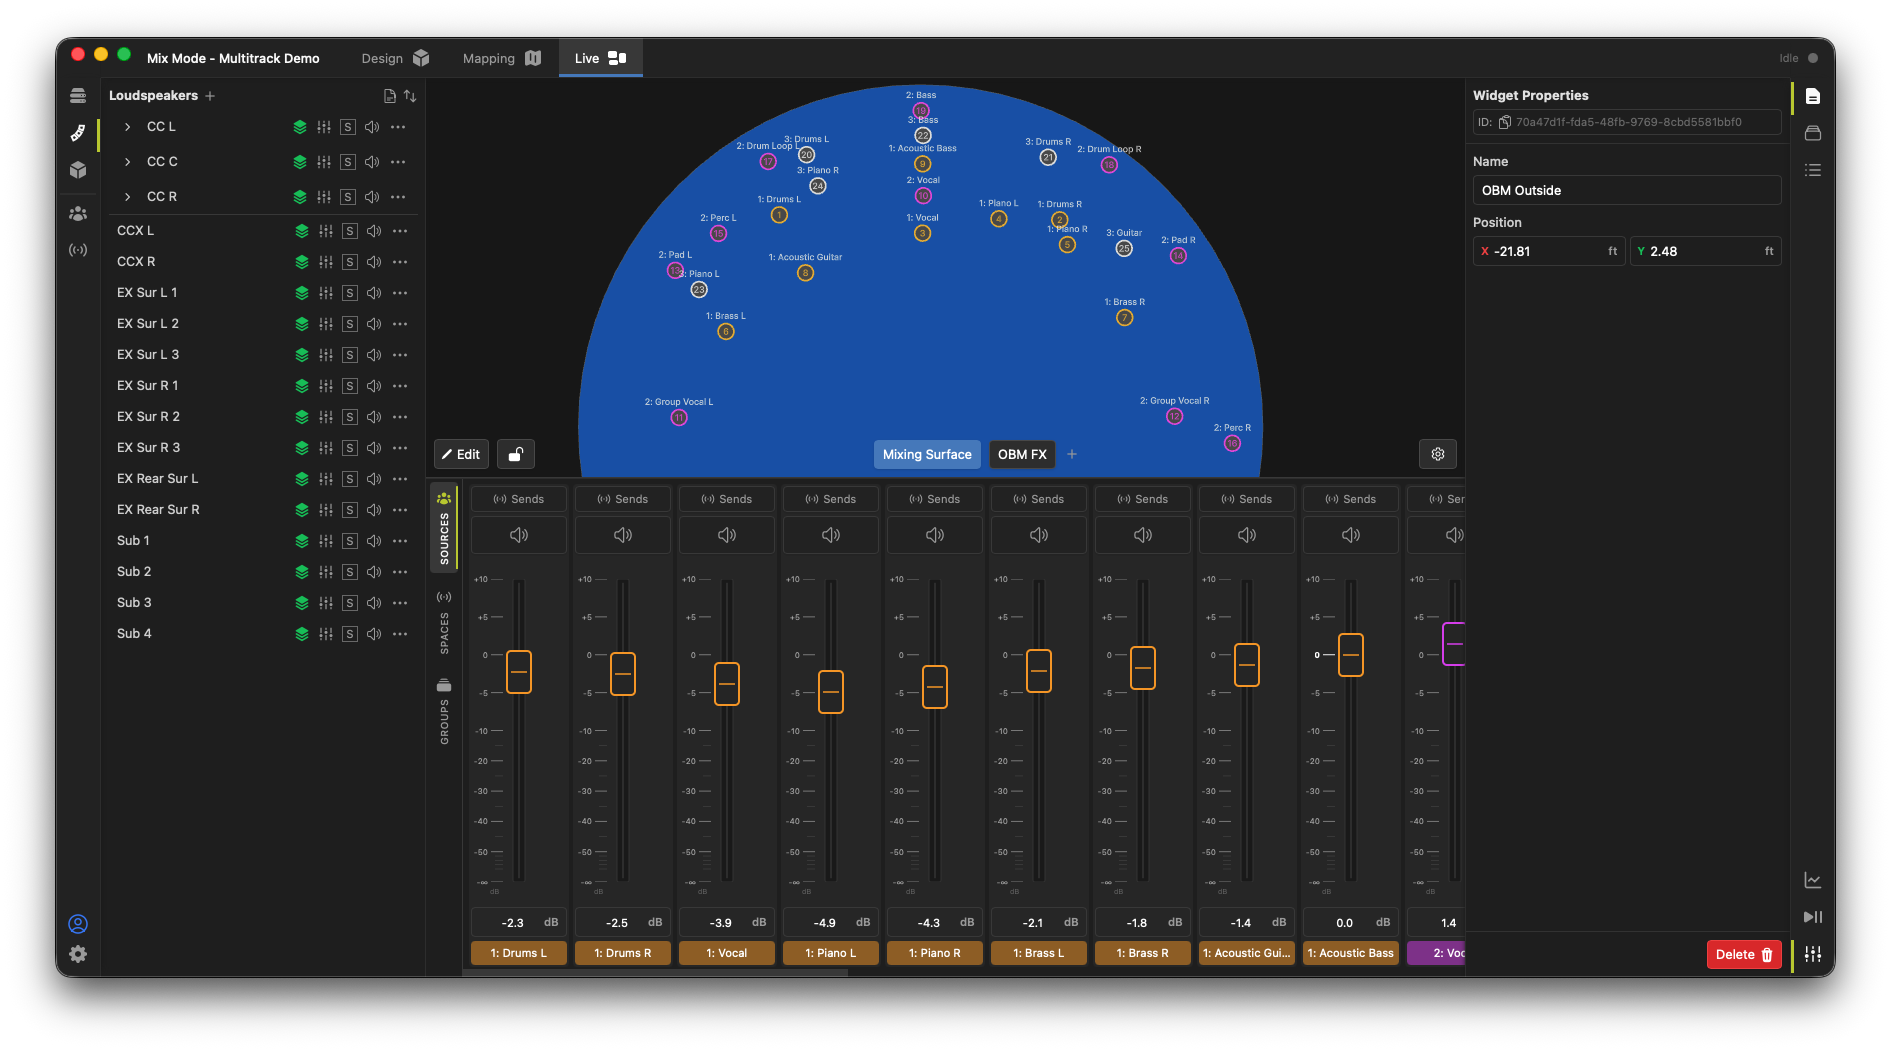Open the 3D objects sidebar cube icon
1891x1051 pixels.
78,170
